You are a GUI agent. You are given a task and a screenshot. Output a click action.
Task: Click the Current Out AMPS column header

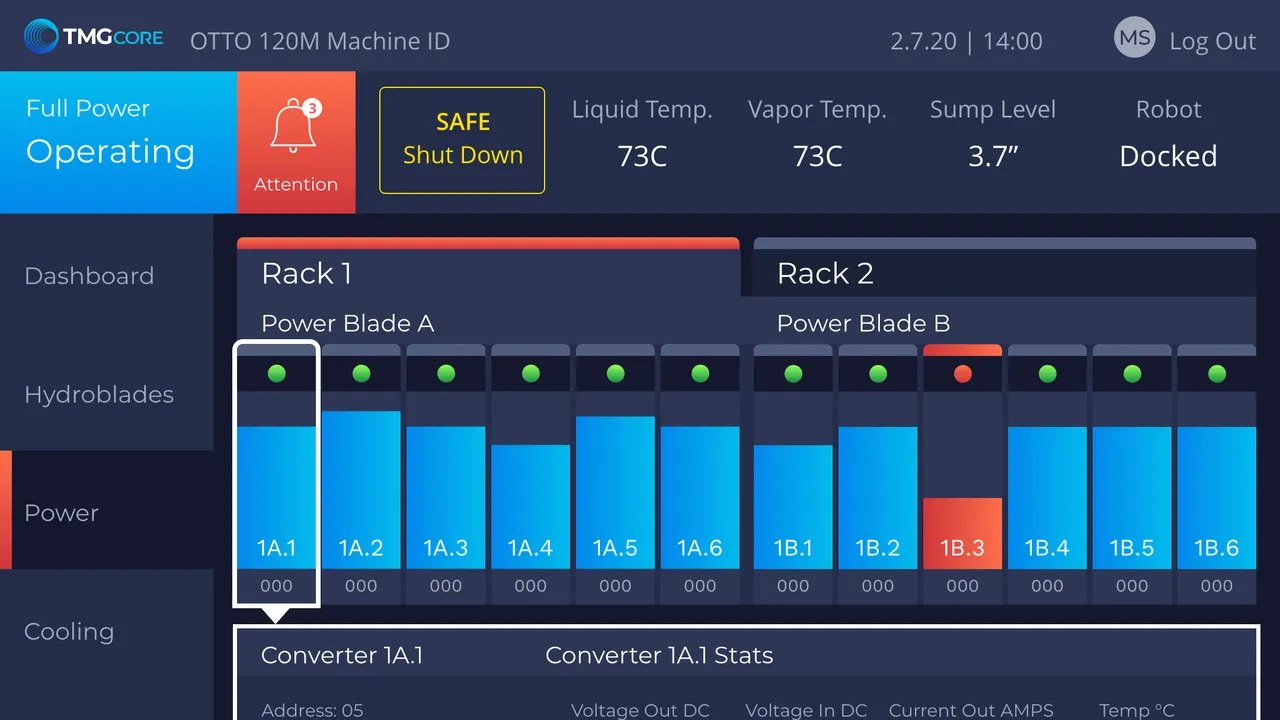tap(971, 711)
